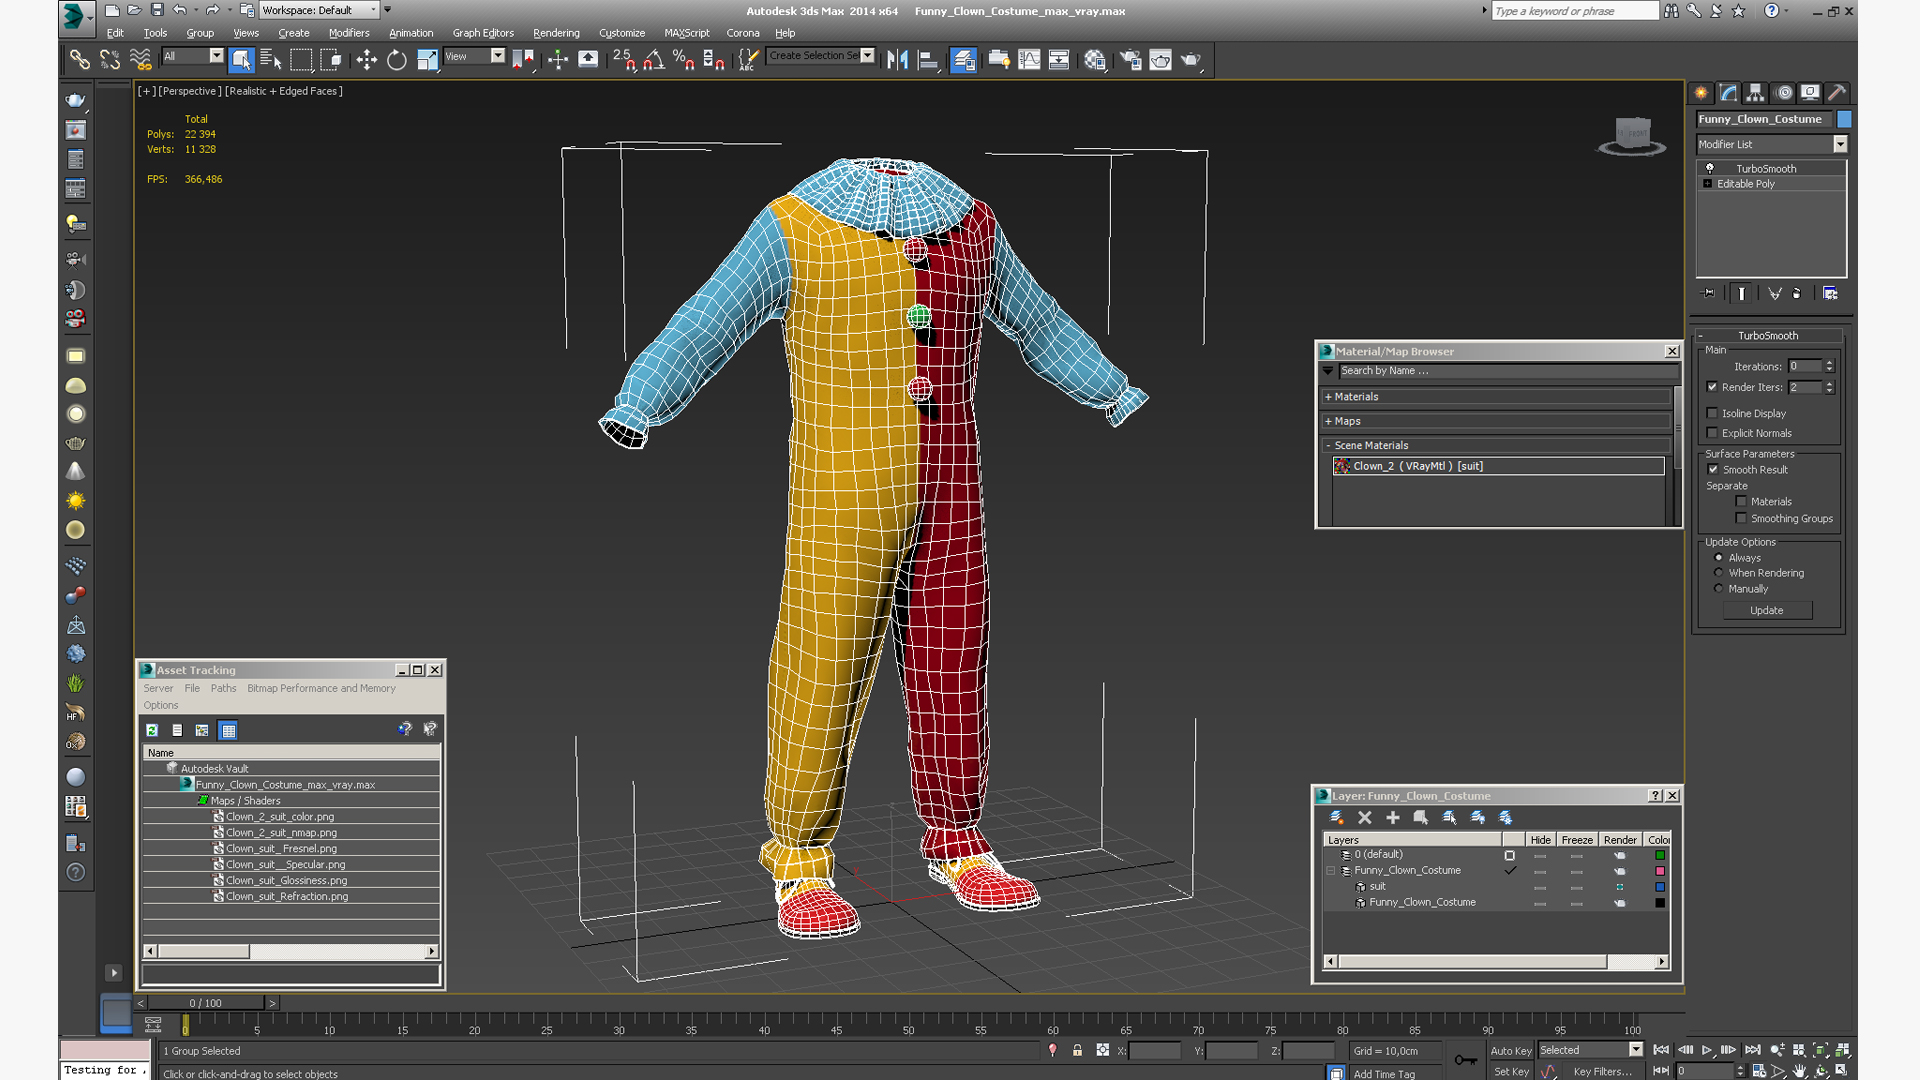The image size is (1920, 1080).
Task: Switch to Utilities command panel tab
Action: point(1837,93)
